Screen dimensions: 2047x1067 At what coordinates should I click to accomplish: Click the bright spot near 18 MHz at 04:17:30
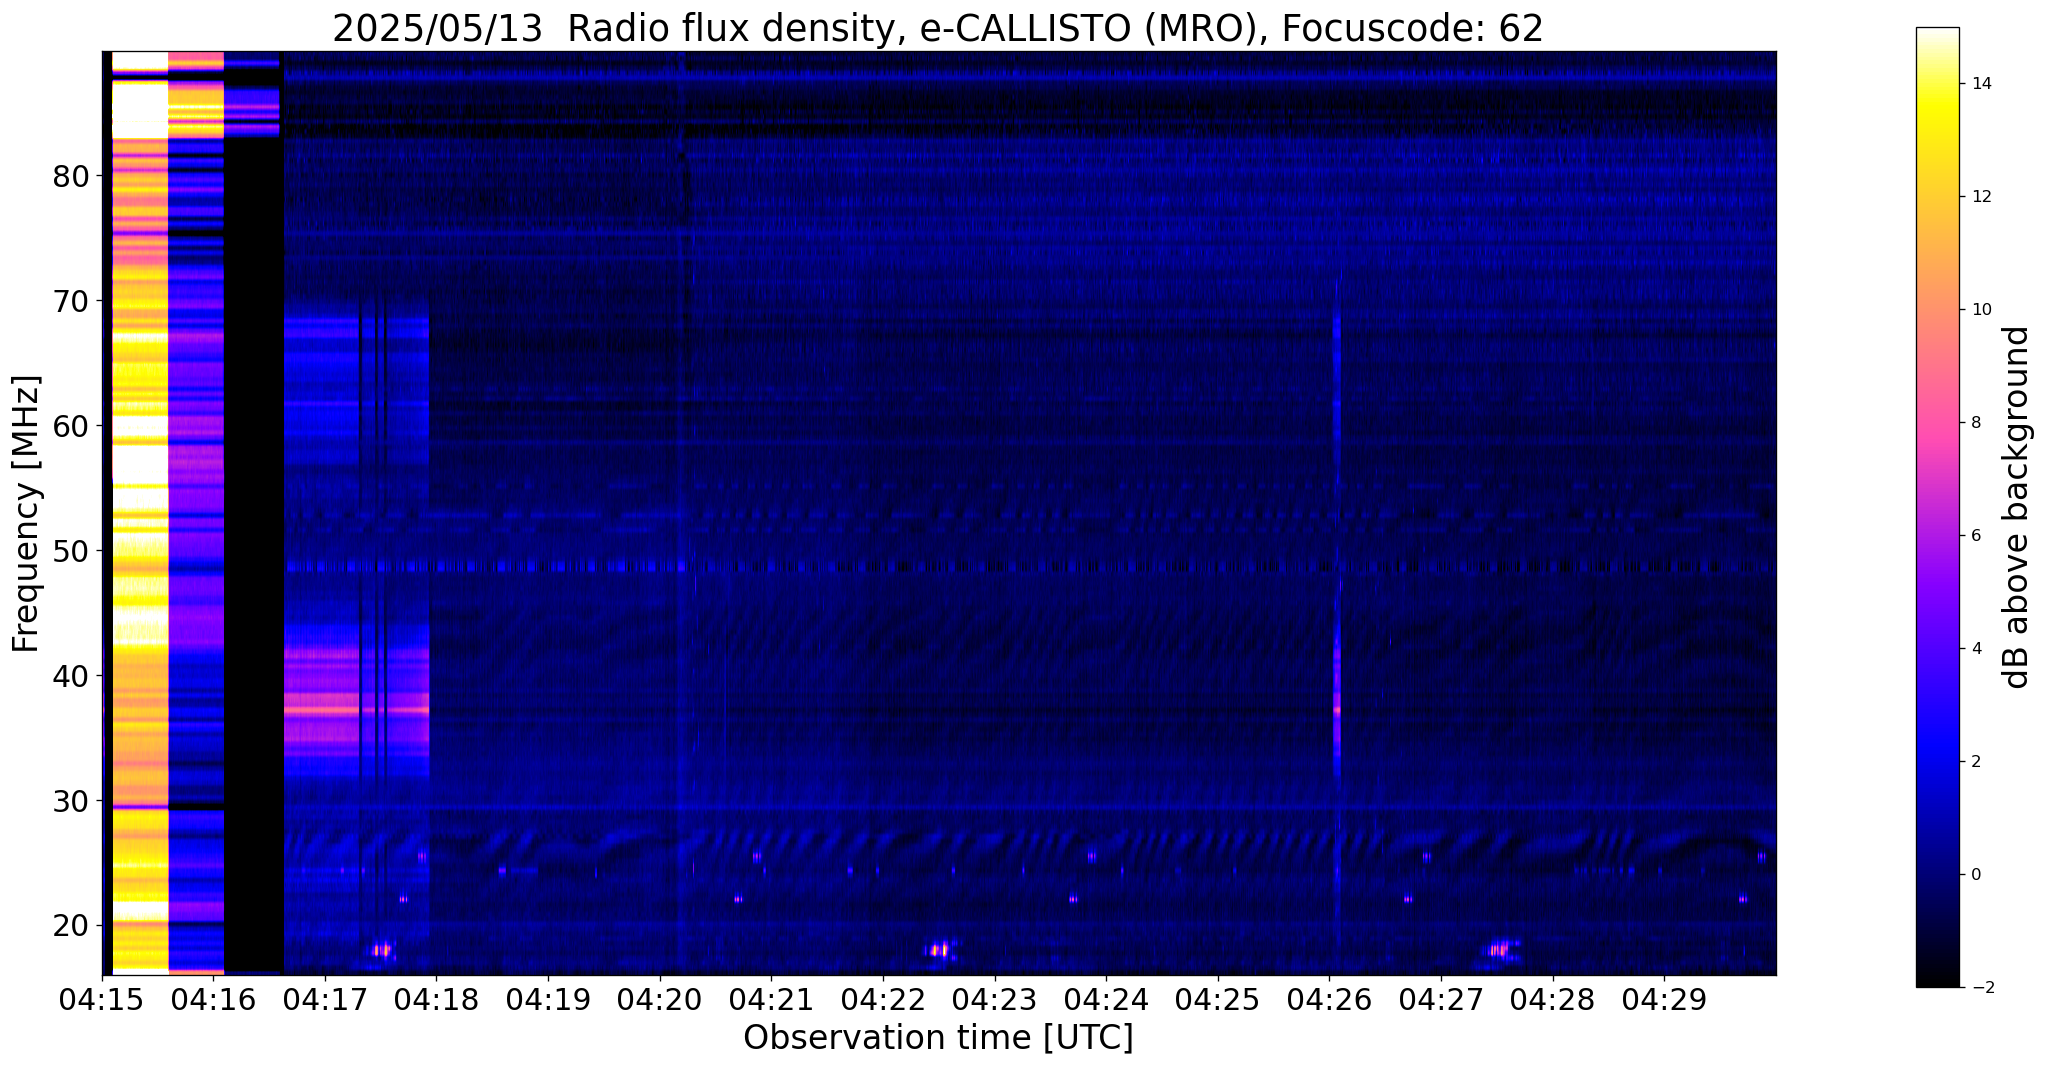(x=382, y=949)
